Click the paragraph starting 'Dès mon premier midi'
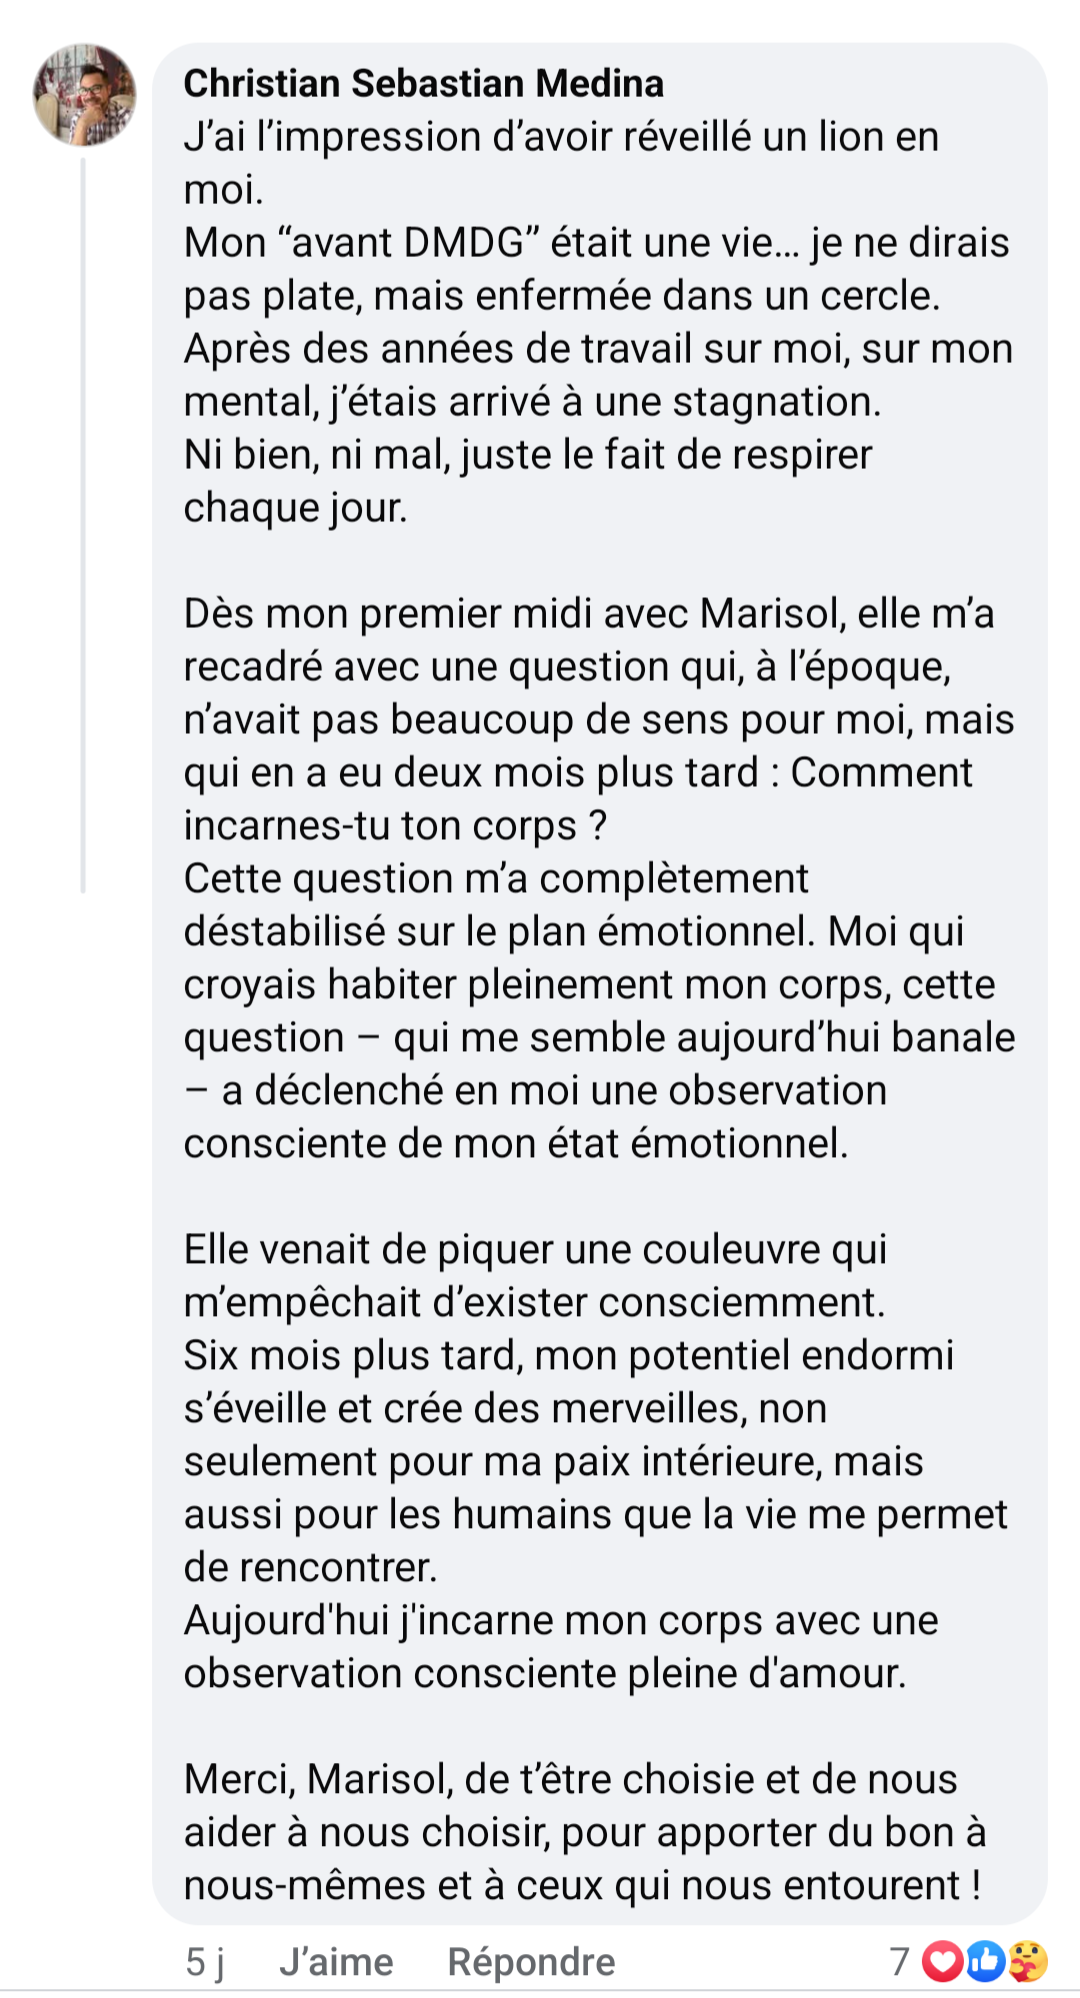1080x1998 pixels. [x=588, y=614]
